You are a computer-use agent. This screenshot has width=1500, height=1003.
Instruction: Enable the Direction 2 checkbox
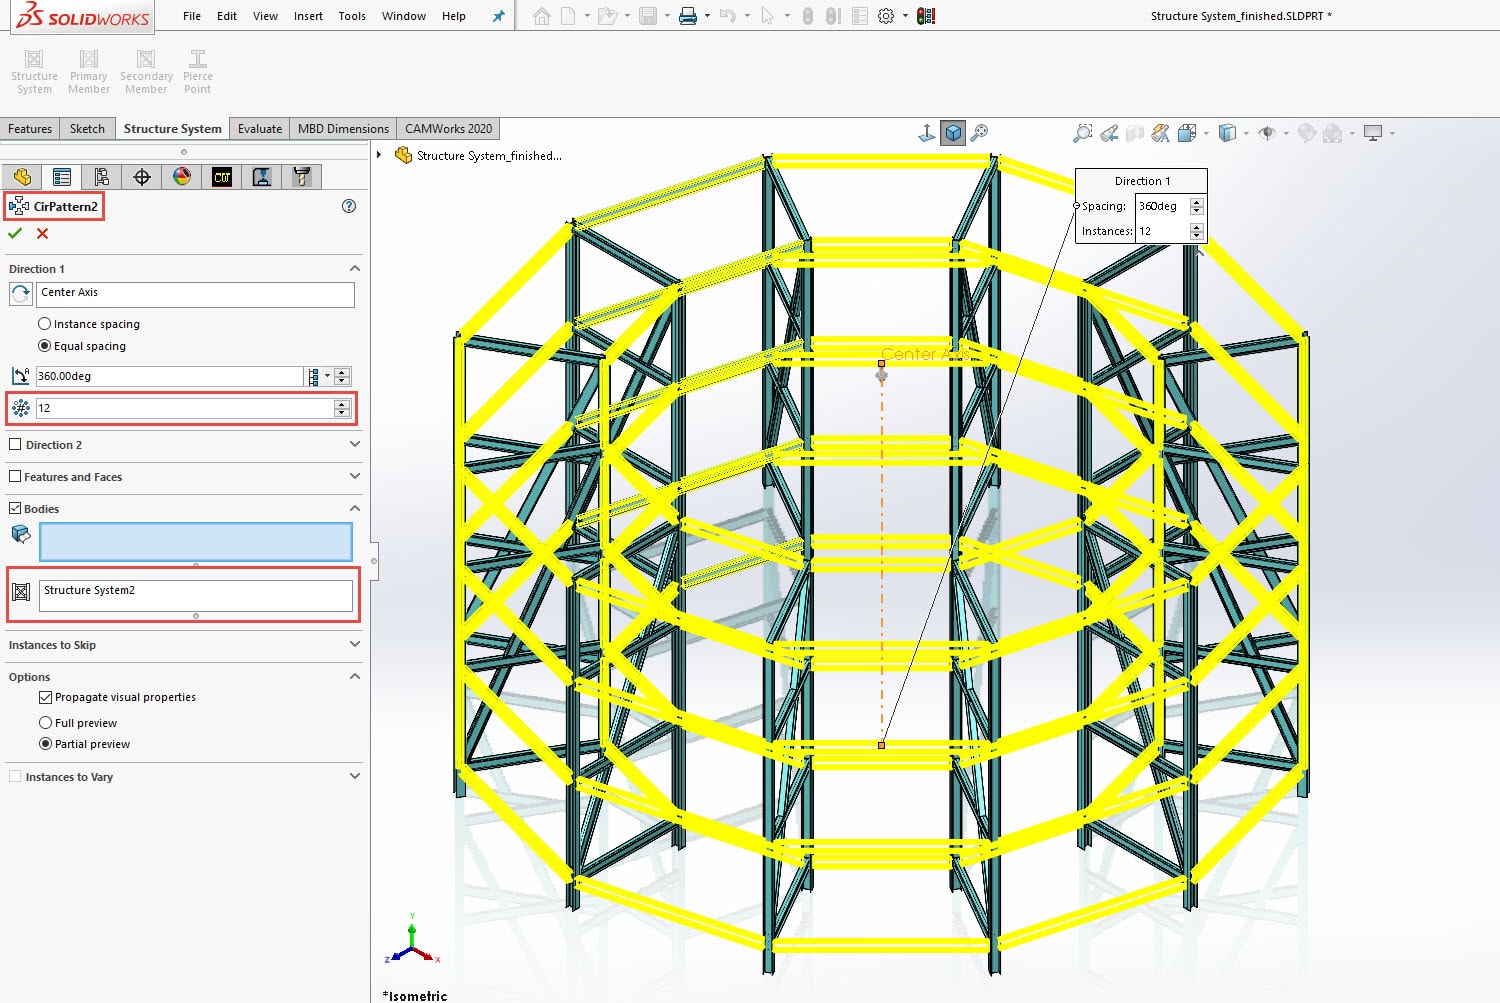pyautogui.click(x=15, y=445)
